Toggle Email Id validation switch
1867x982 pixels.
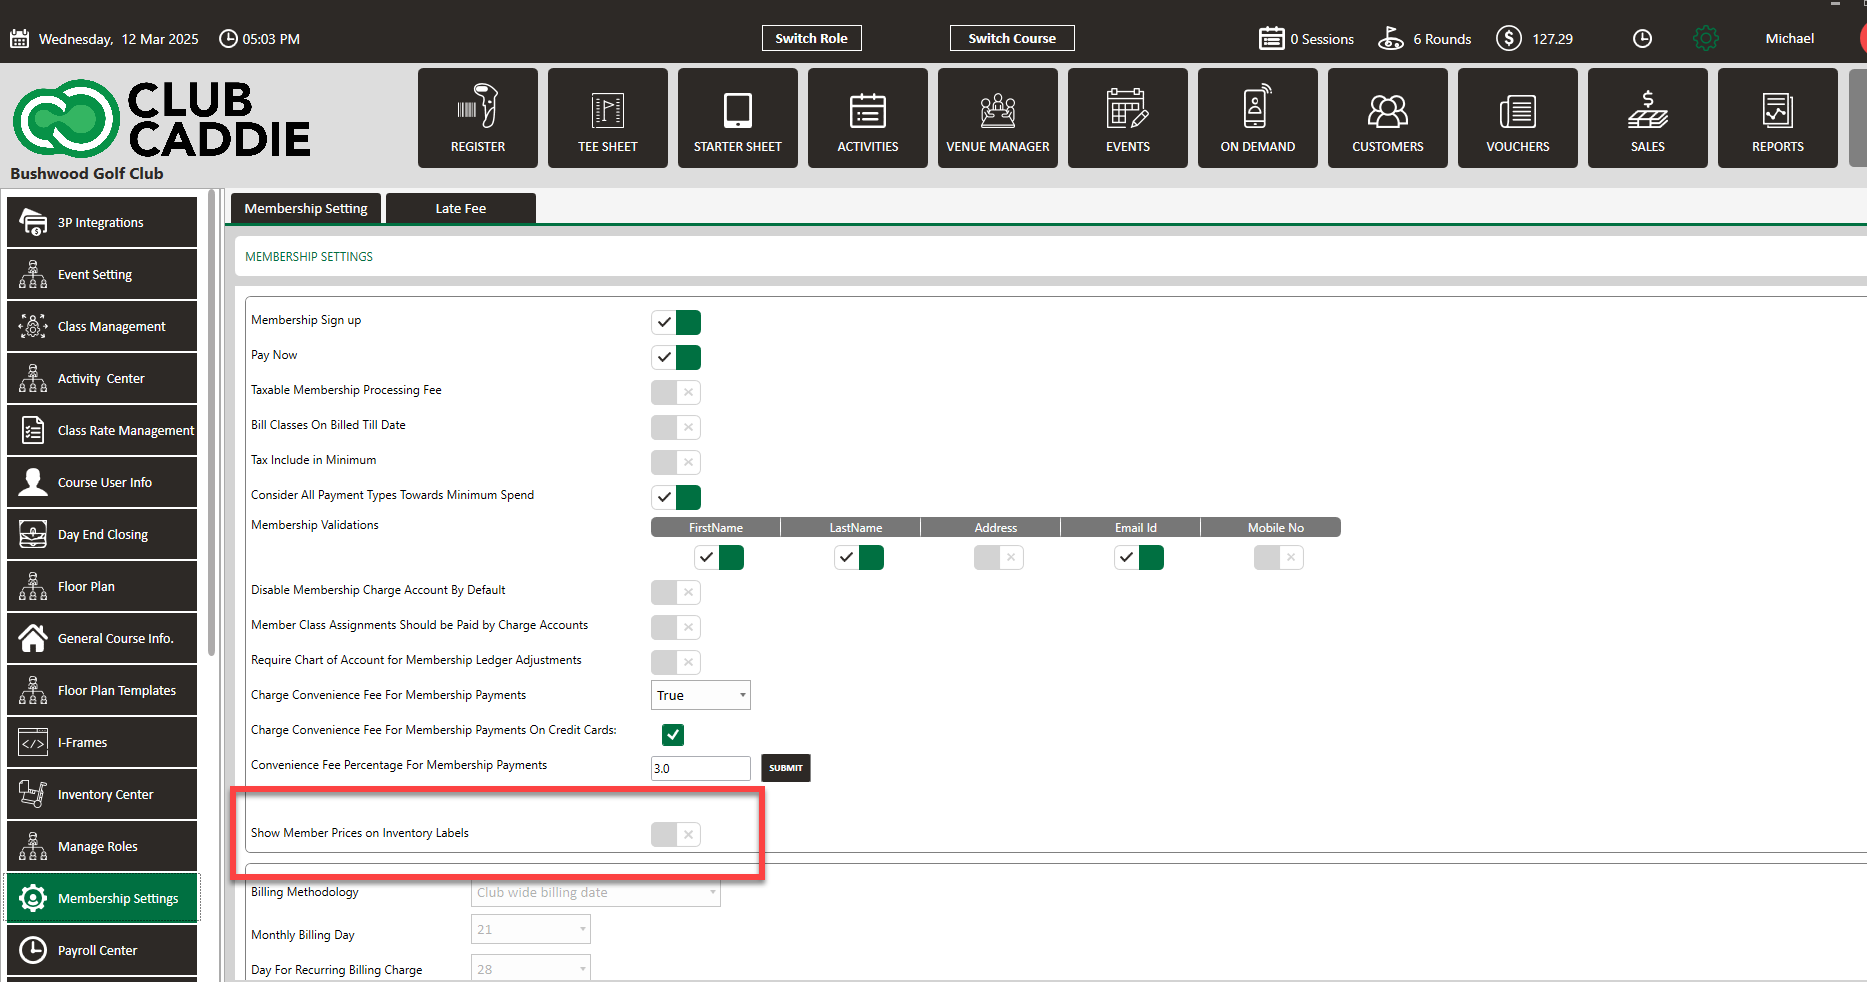pos(1139,557)
